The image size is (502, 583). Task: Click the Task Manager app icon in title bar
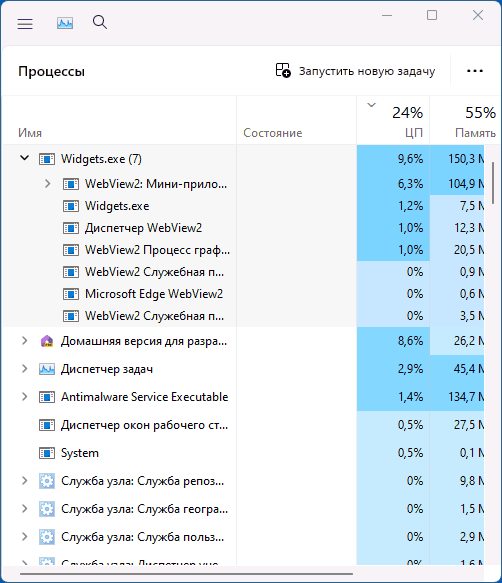coord(65,23)
